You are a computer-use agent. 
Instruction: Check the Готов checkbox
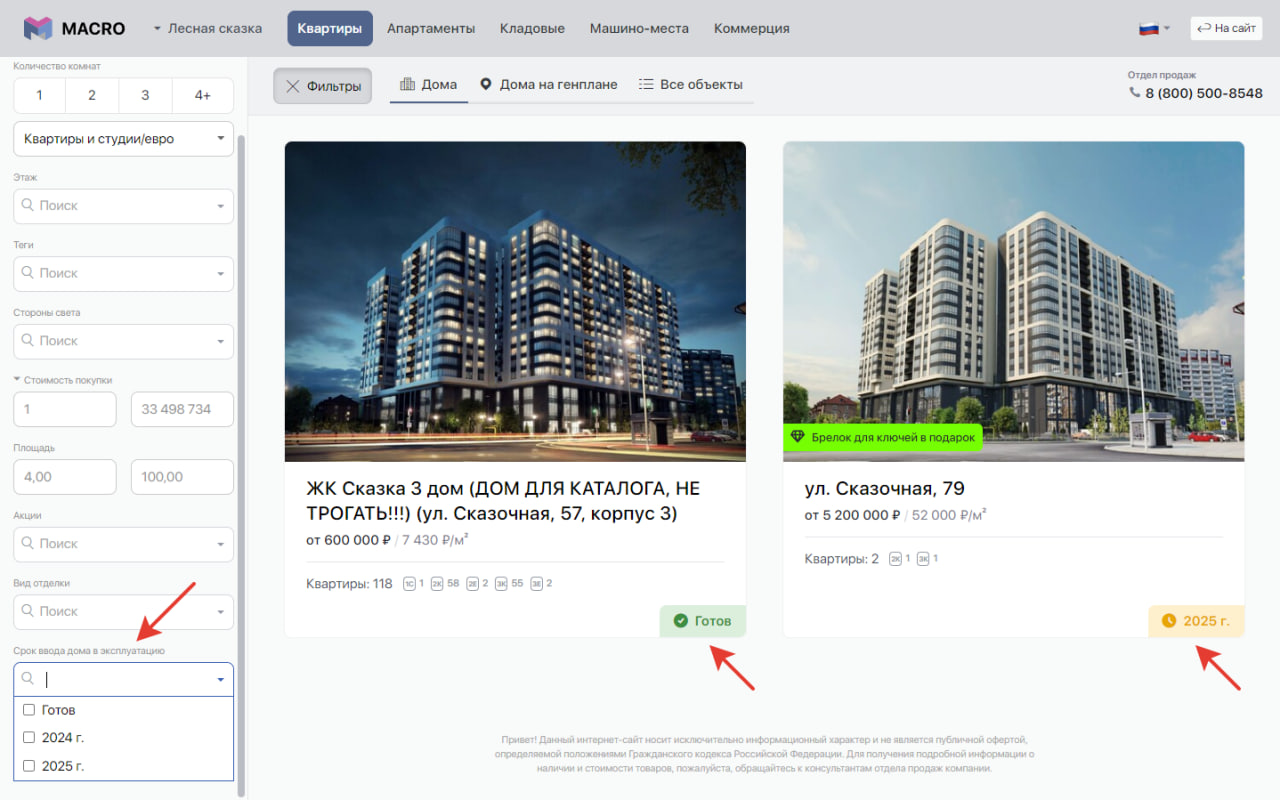[29, 710]
